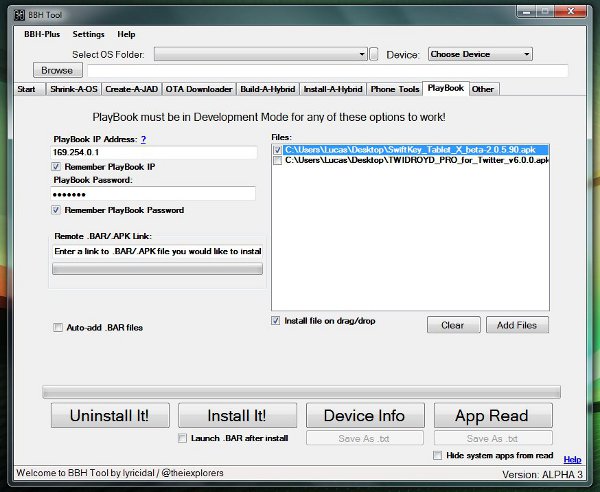The height and width of the screenshot is (492, 600).
Task: Click the '?' link beside PlayBook IP Address
Action: pyautogui.click(x=143, y=140)
